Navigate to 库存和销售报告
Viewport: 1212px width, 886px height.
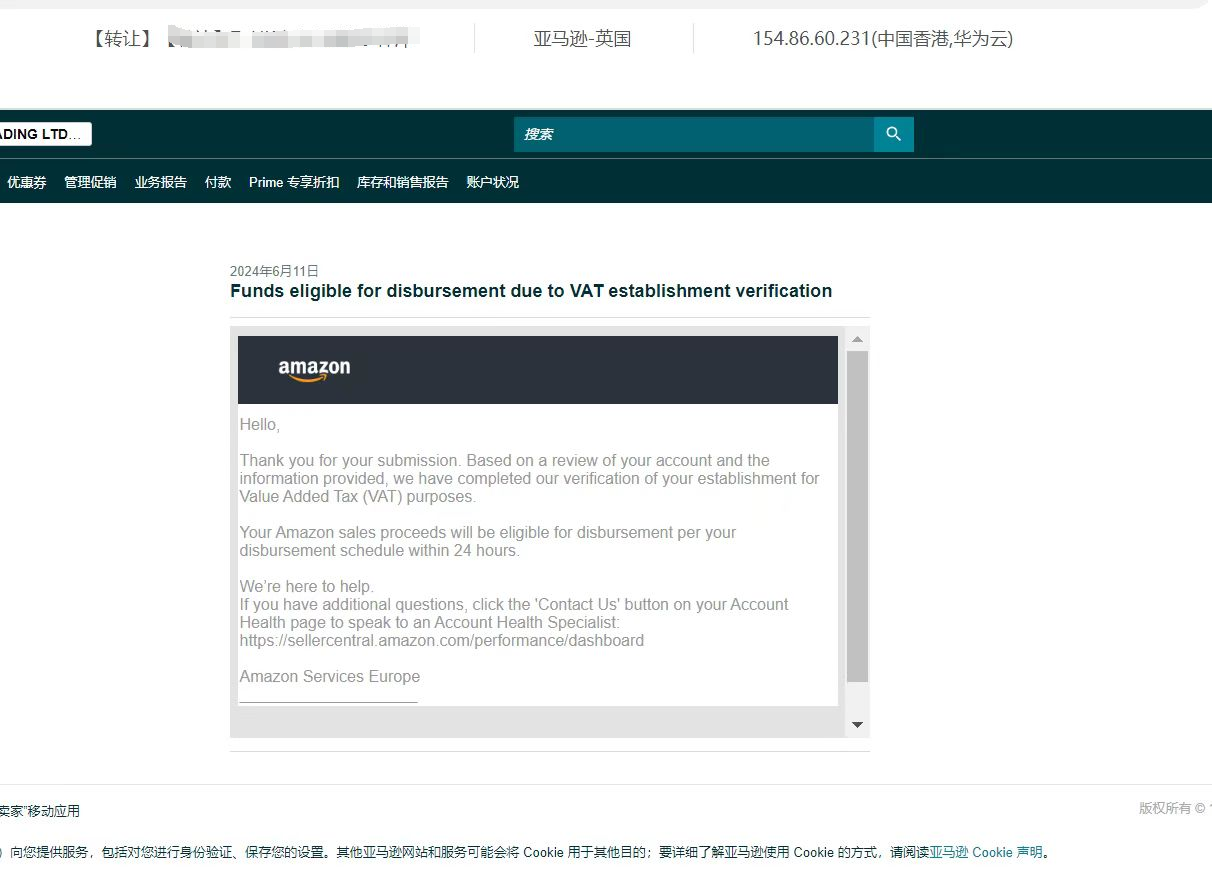pos(402,182)
